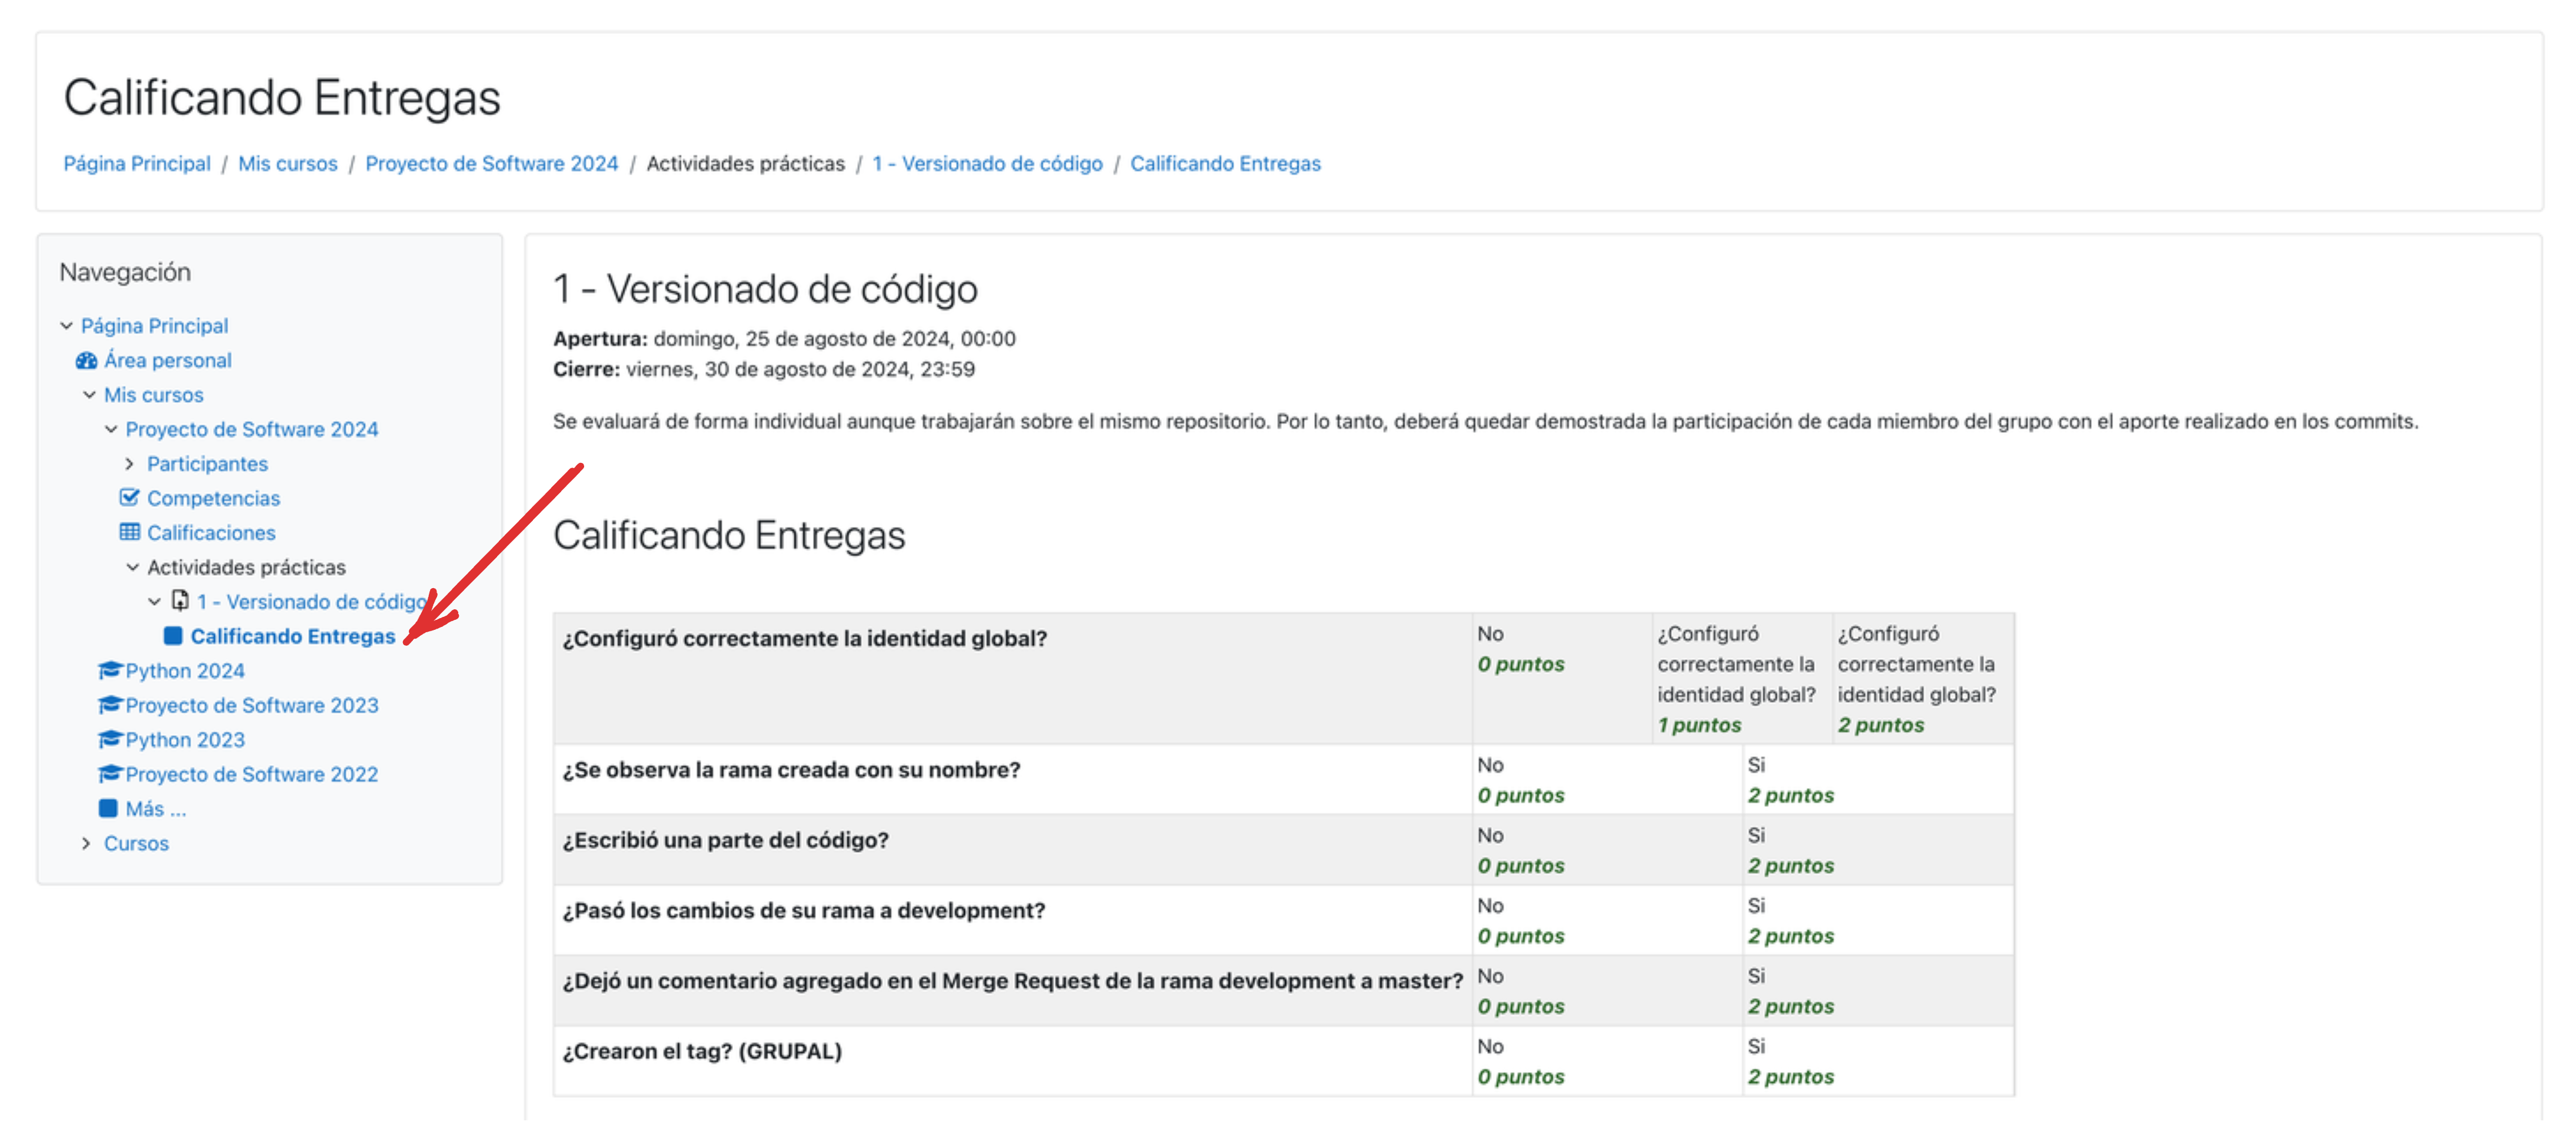Click the '1 - Versionado de código' page heading

tap(765, 290)
